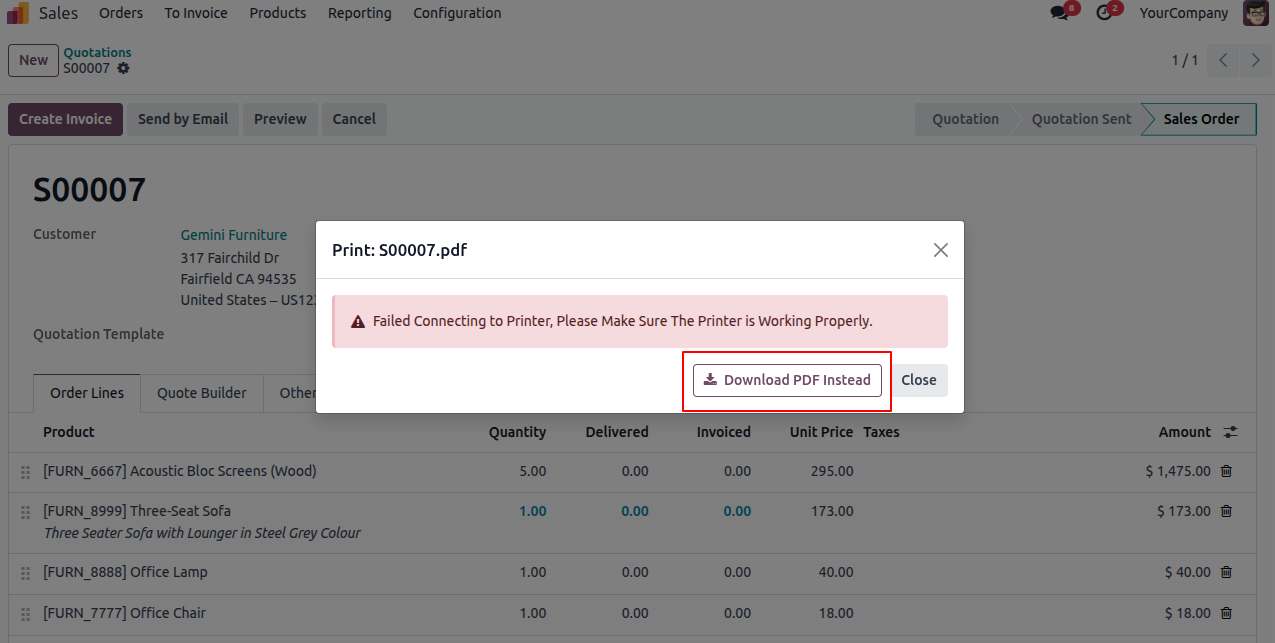Viewport: 1275px width, 643px height.
Task: Delete the Office Chair order line
Action: (1226, 613)
